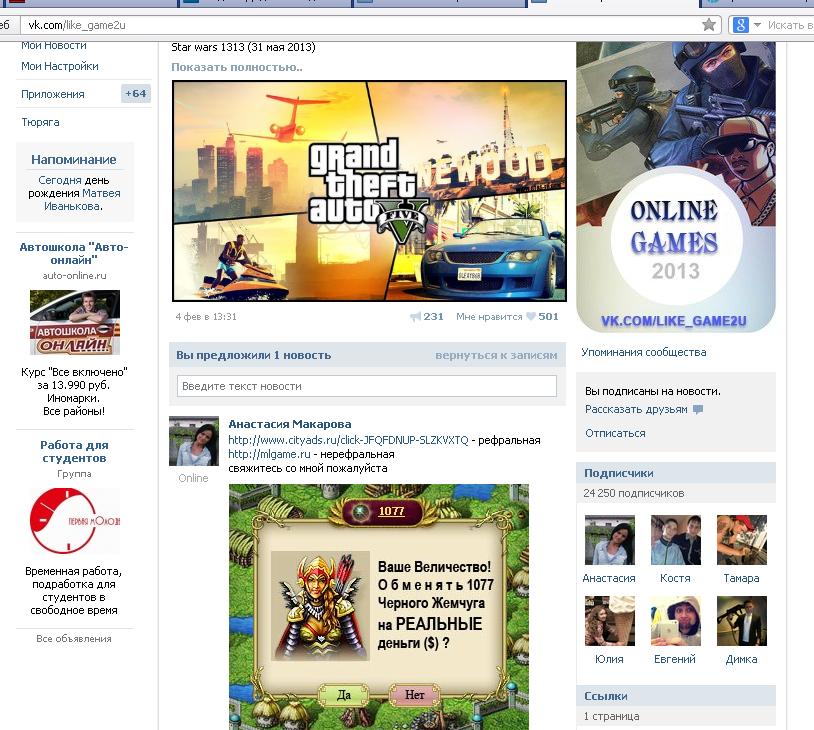This screenshot has width=814, height=730.
Task: Open Упоминания сообщества link
Action: tap(644, 353)
